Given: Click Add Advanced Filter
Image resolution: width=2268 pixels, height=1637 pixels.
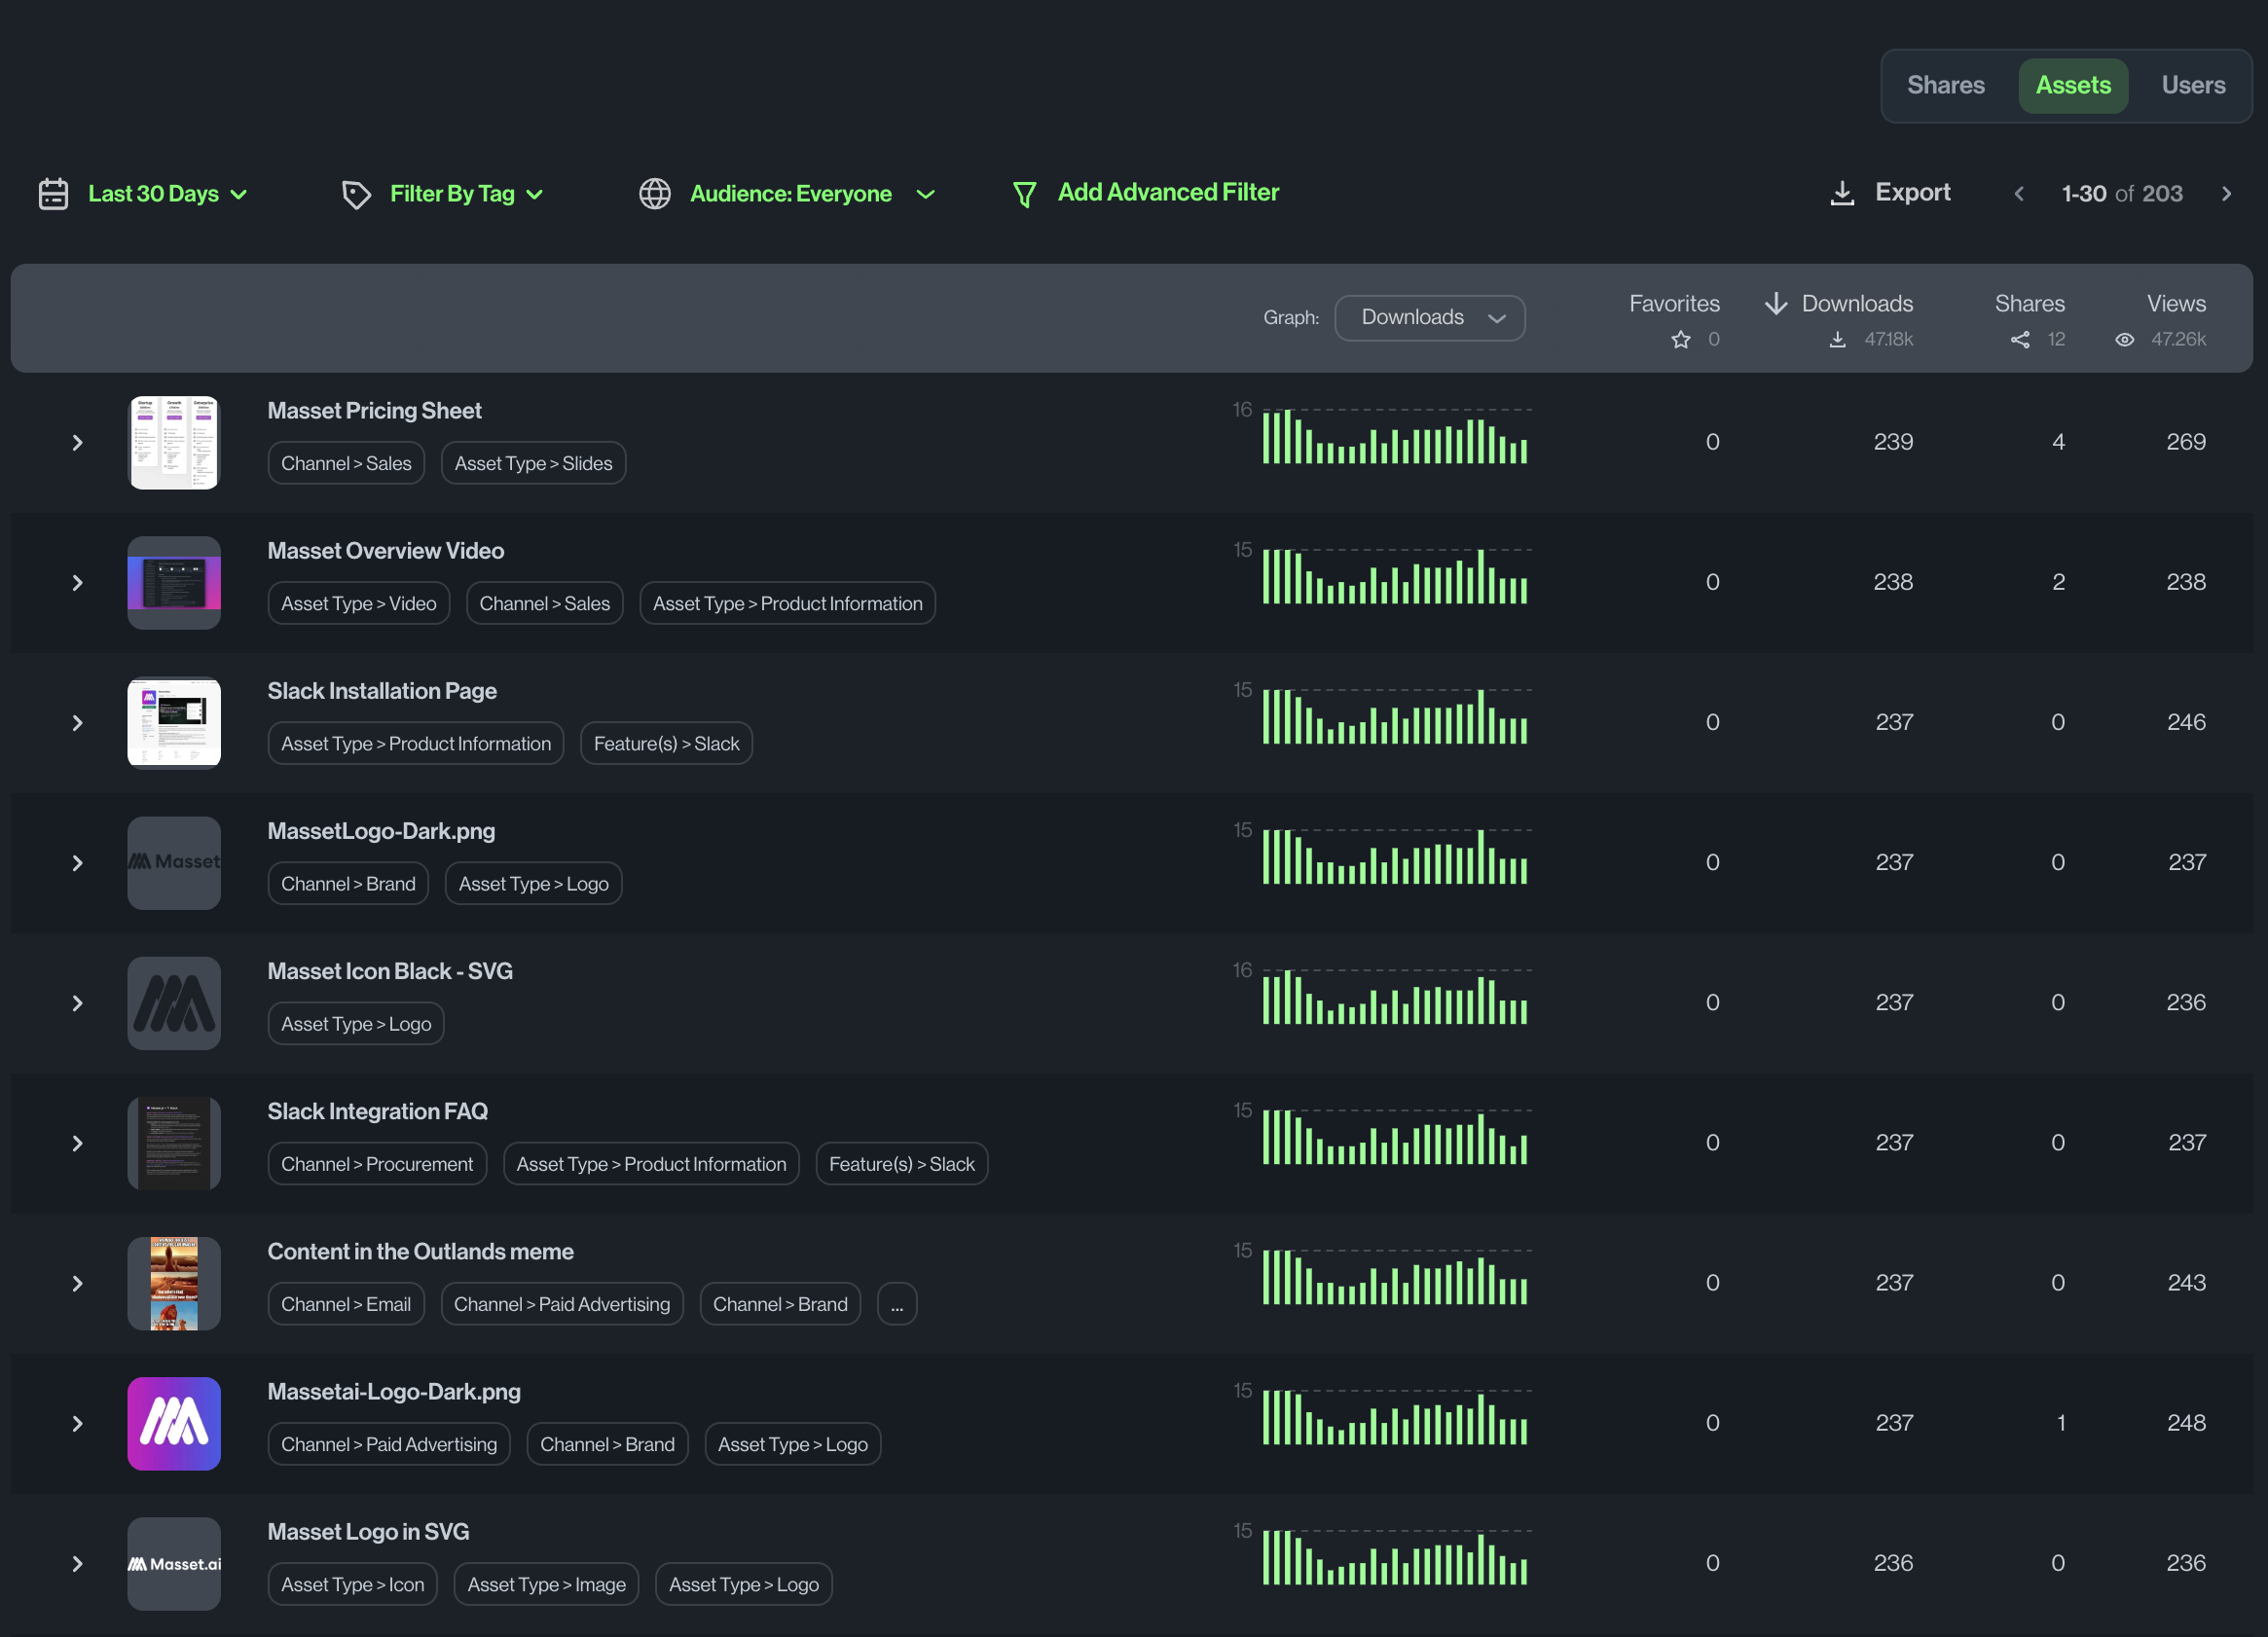Looking at the screenshot, I should tap(1168, 192).
